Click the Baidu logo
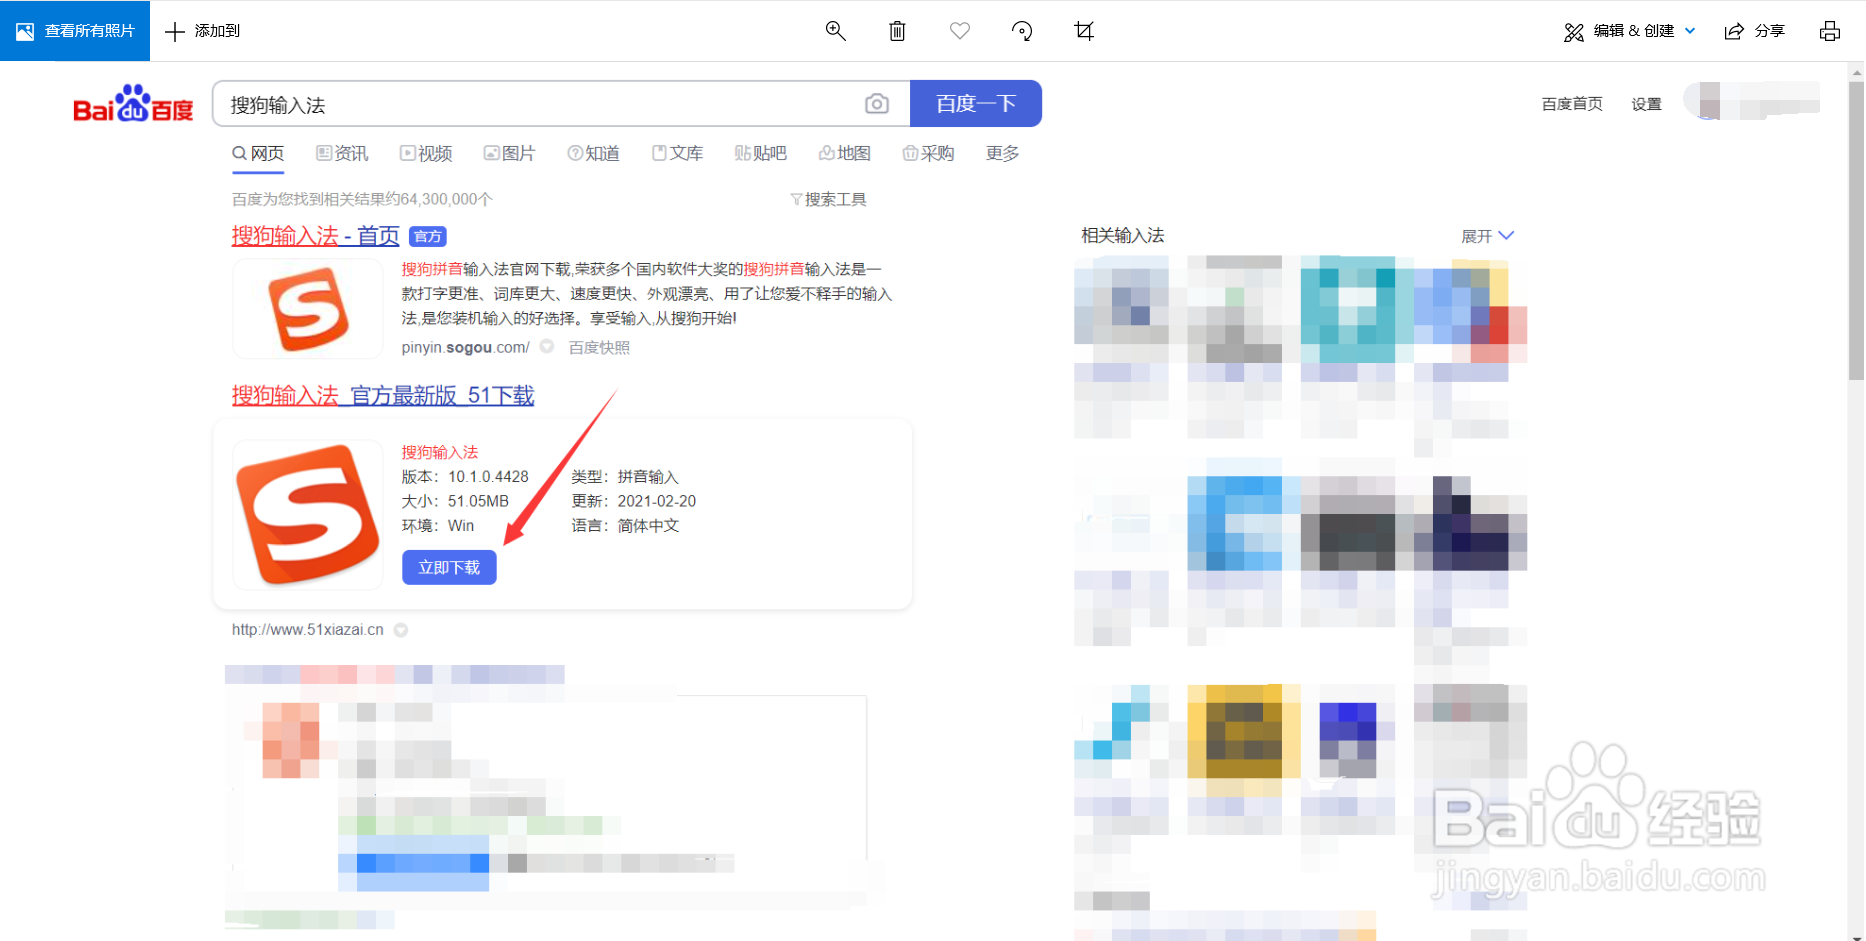 point(133,107)
